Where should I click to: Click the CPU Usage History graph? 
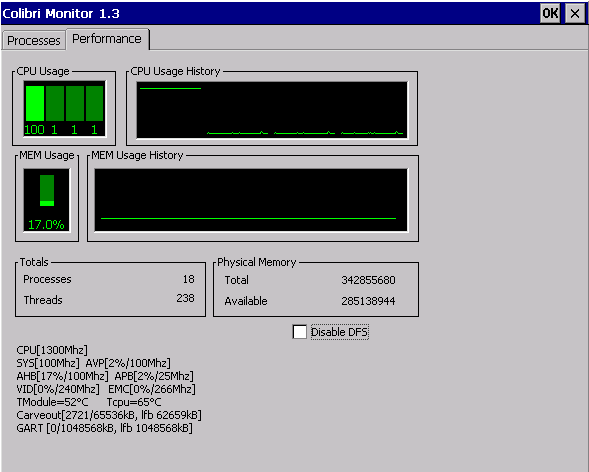[272, 110]
